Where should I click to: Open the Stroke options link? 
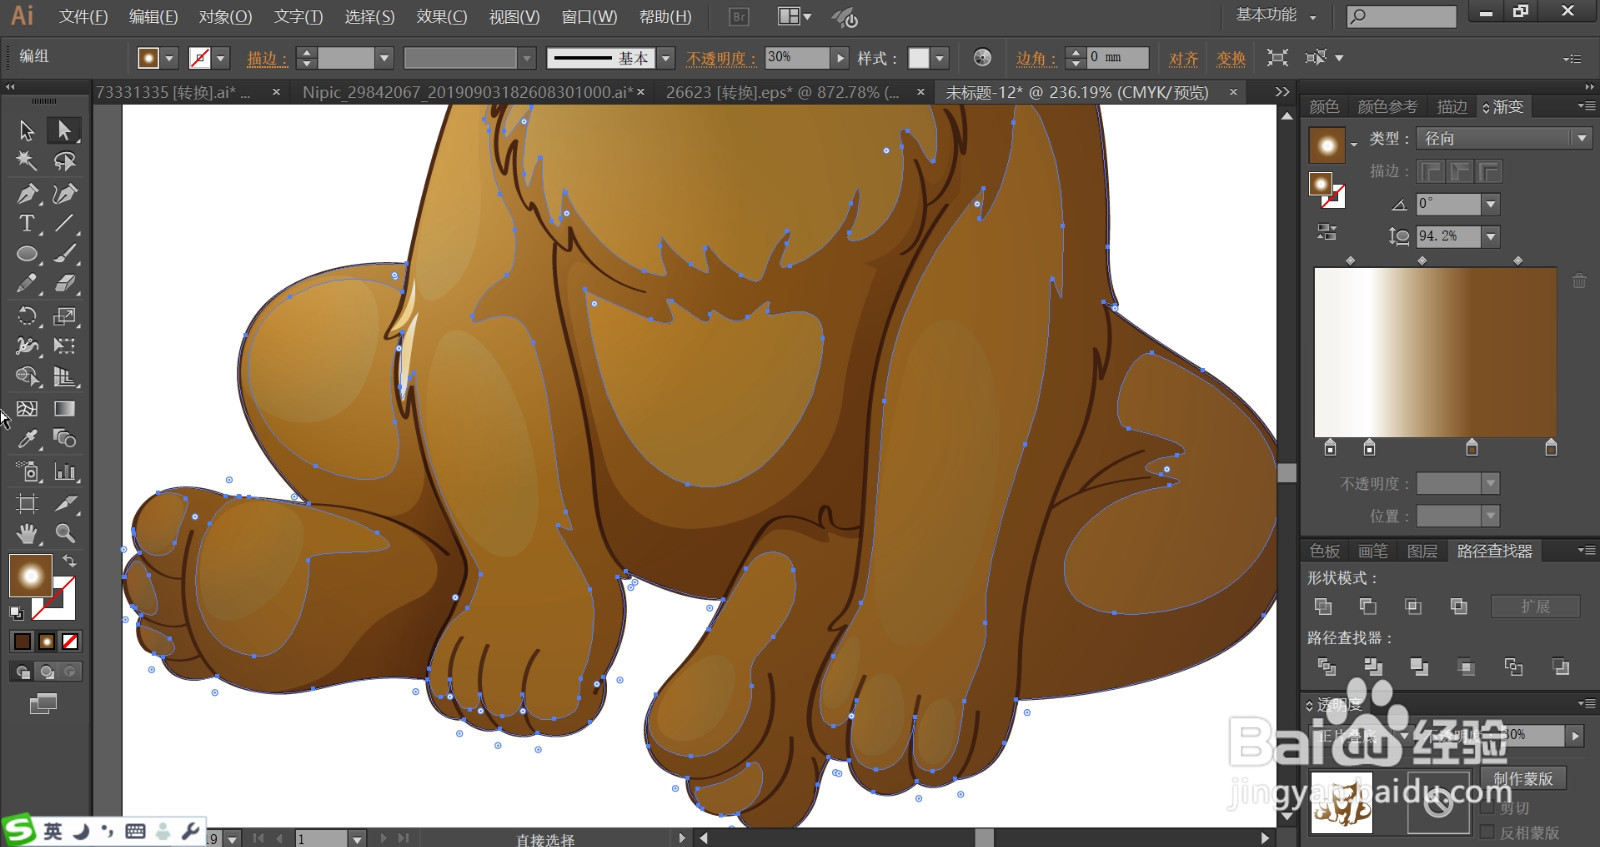(x=266, y=58)
